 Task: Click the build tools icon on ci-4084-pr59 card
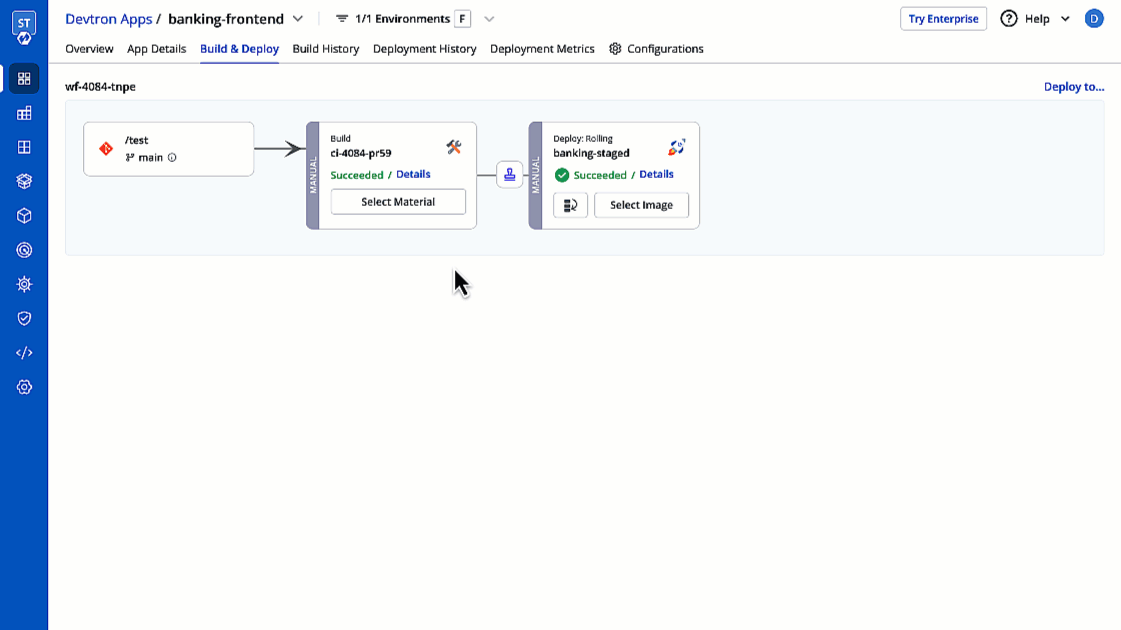[x=454, y=146]
